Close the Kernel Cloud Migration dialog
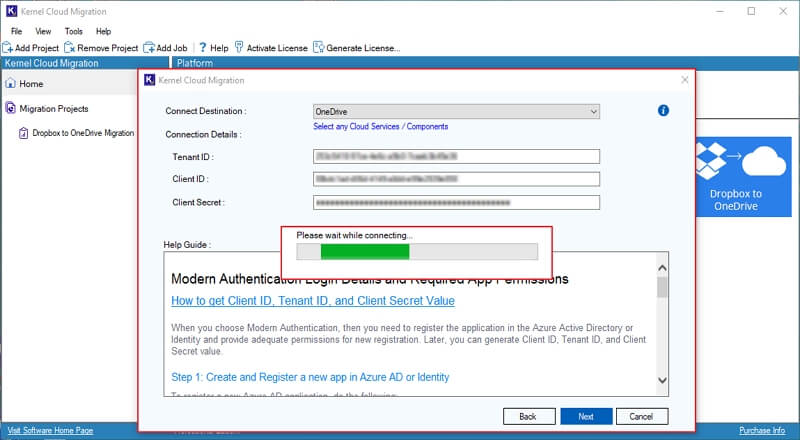 (x=685, y=80)
